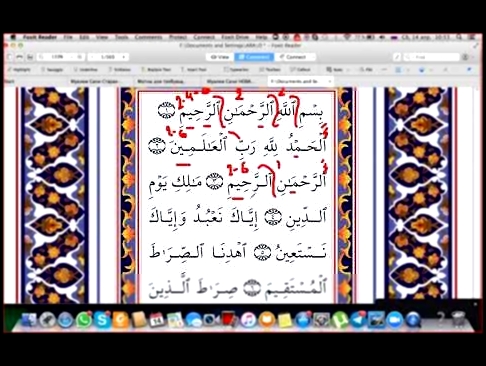Use the Insert Text tool
486x366 pixels.
(194, 70)
